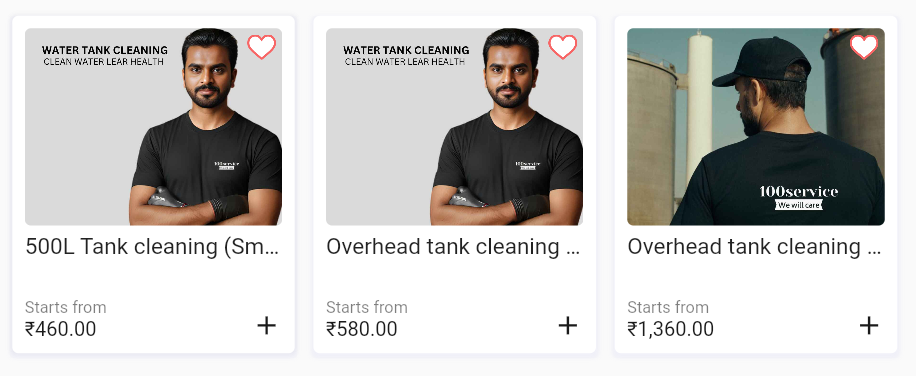Click the ₹460.00 price text

click(x=60, y=329)
